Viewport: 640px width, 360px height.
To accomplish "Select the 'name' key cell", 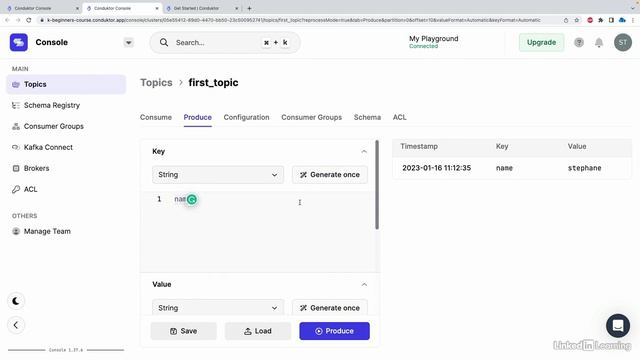I will [504, 168].
